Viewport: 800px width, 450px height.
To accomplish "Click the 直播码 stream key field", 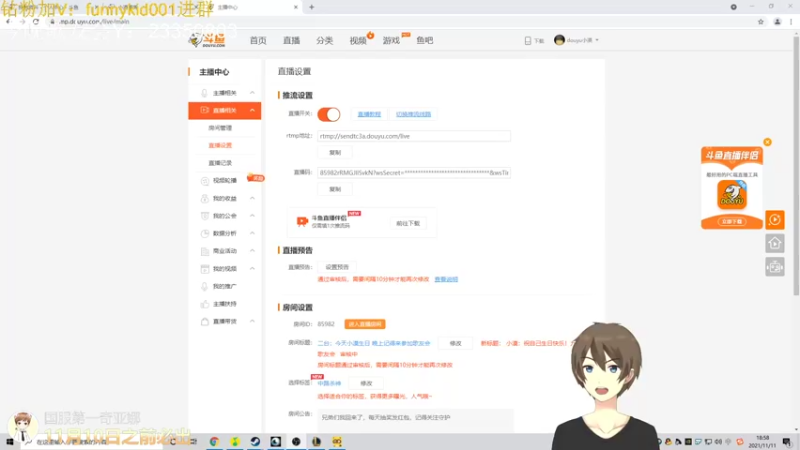I will pos(414,173).
